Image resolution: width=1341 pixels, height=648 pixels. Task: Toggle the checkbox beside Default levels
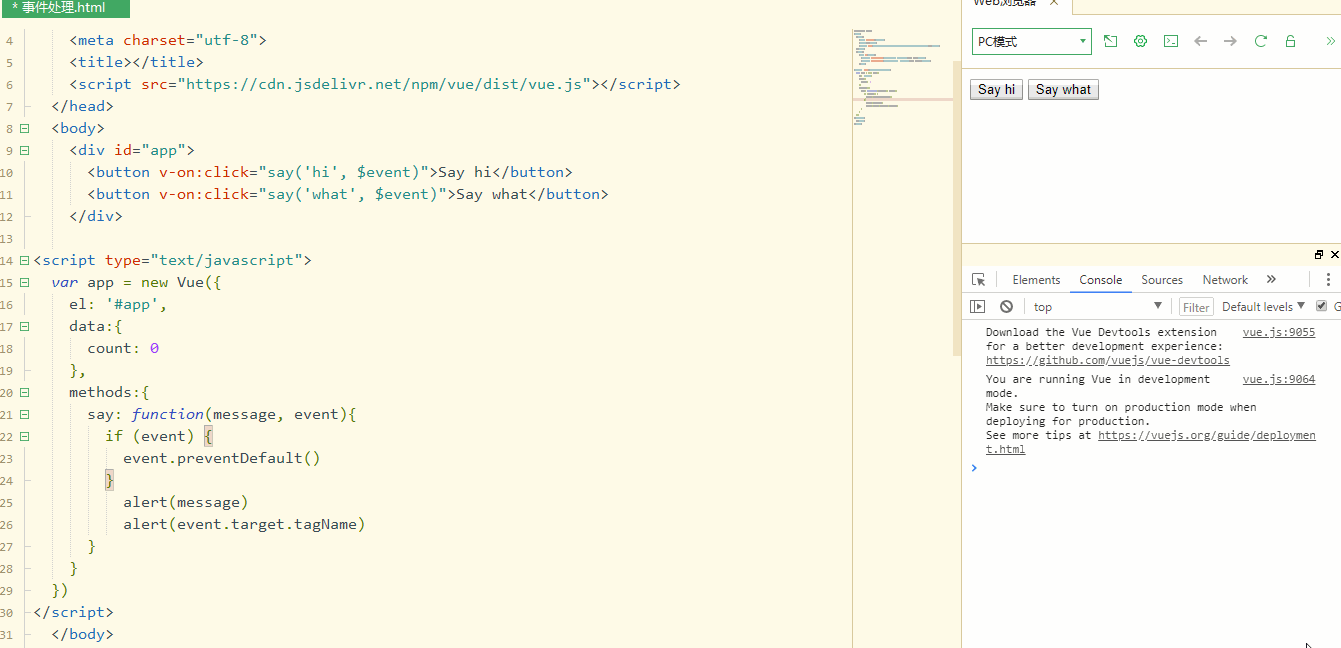coord(1322,306)
